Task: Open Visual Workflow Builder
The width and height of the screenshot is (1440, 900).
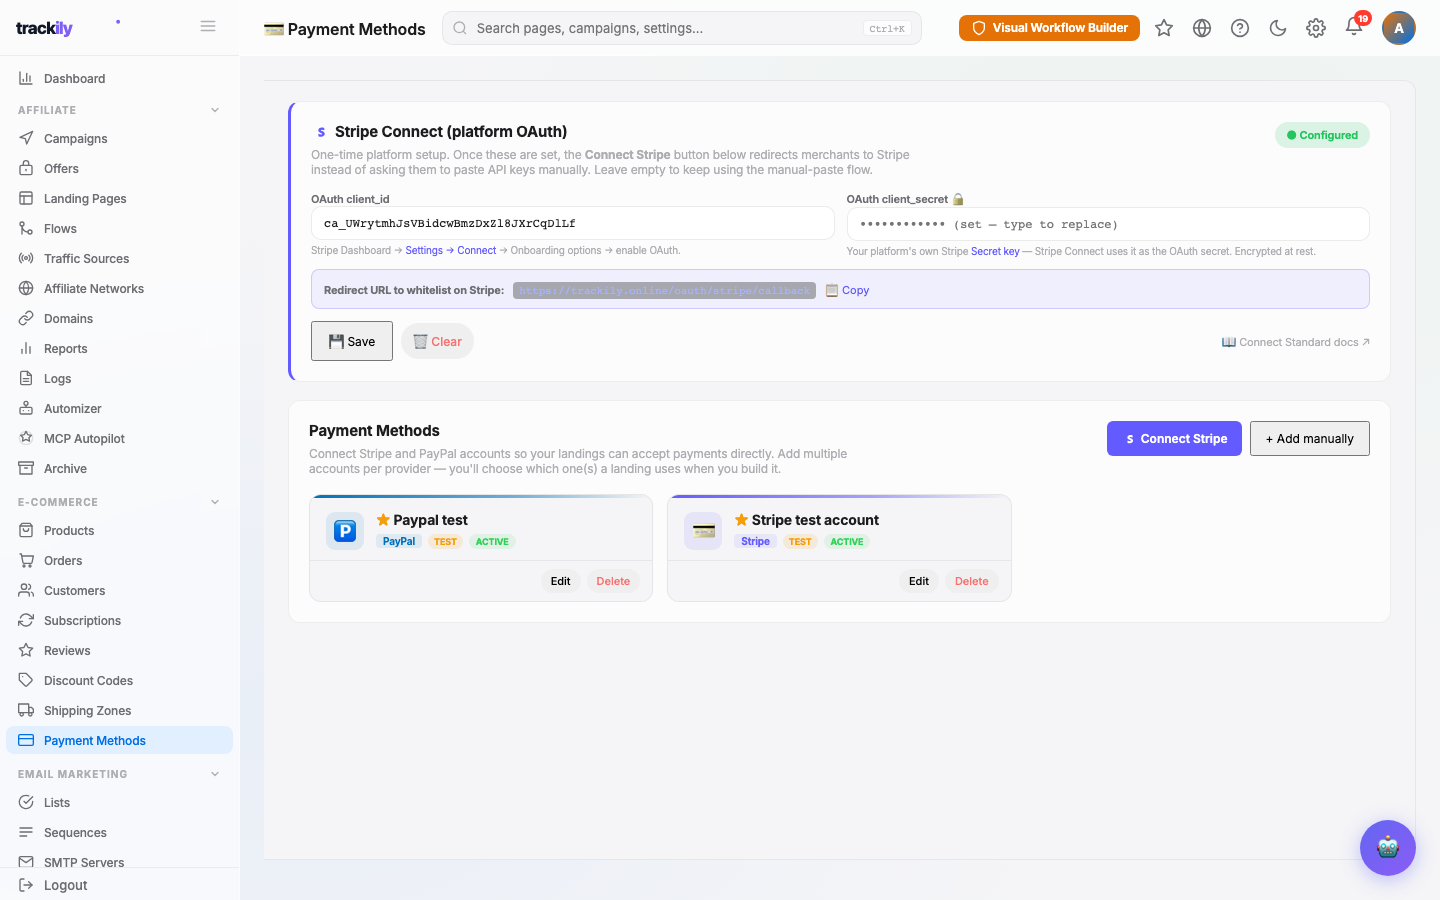Action: (1049, 28)
